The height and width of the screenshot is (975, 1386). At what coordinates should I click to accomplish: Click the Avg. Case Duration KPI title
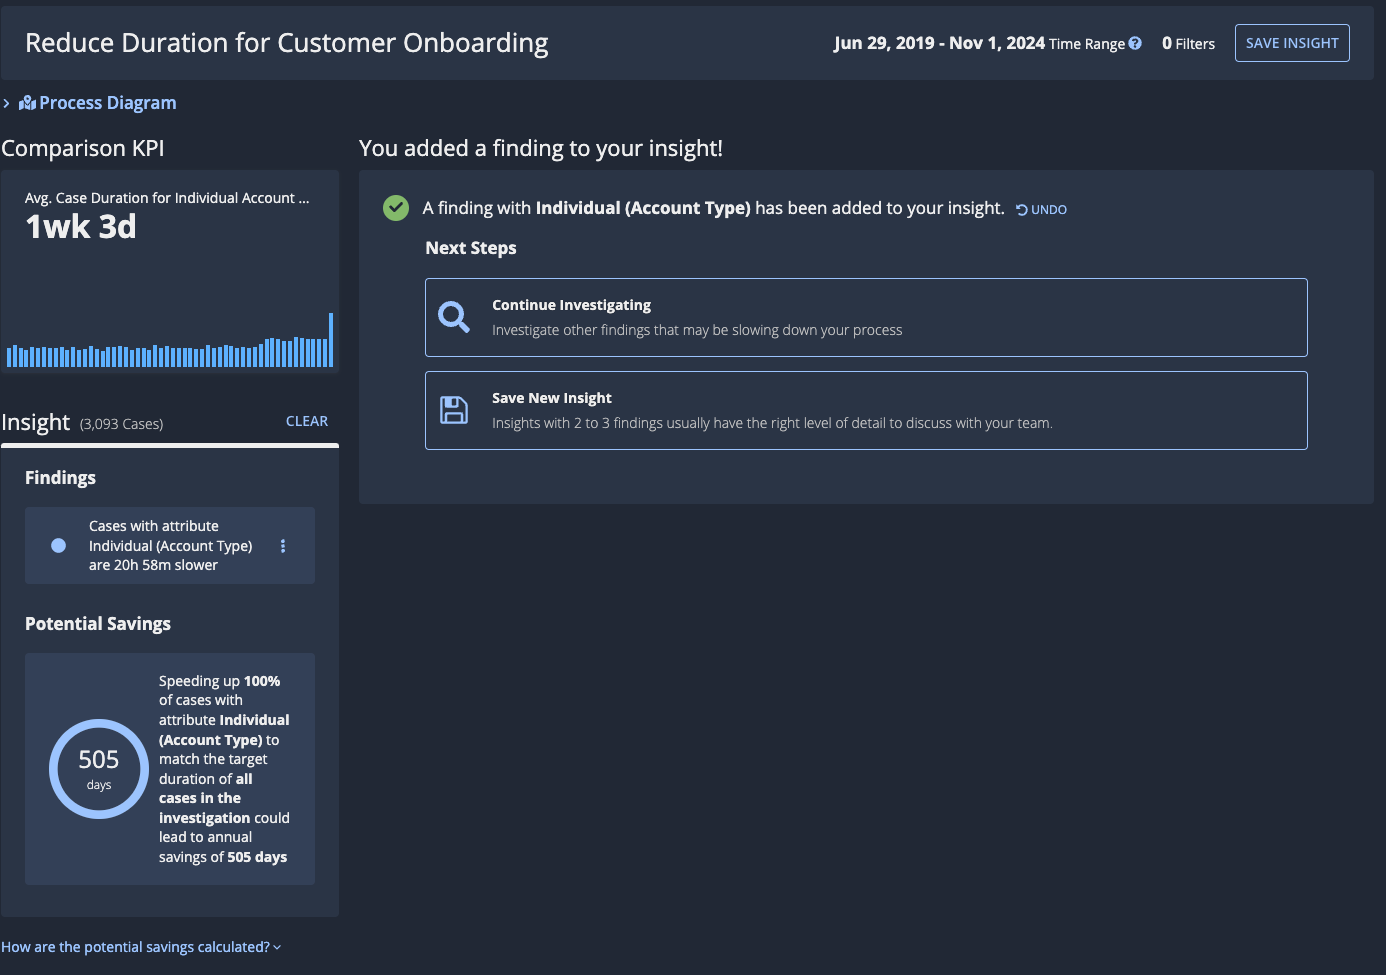coord(167,198)
